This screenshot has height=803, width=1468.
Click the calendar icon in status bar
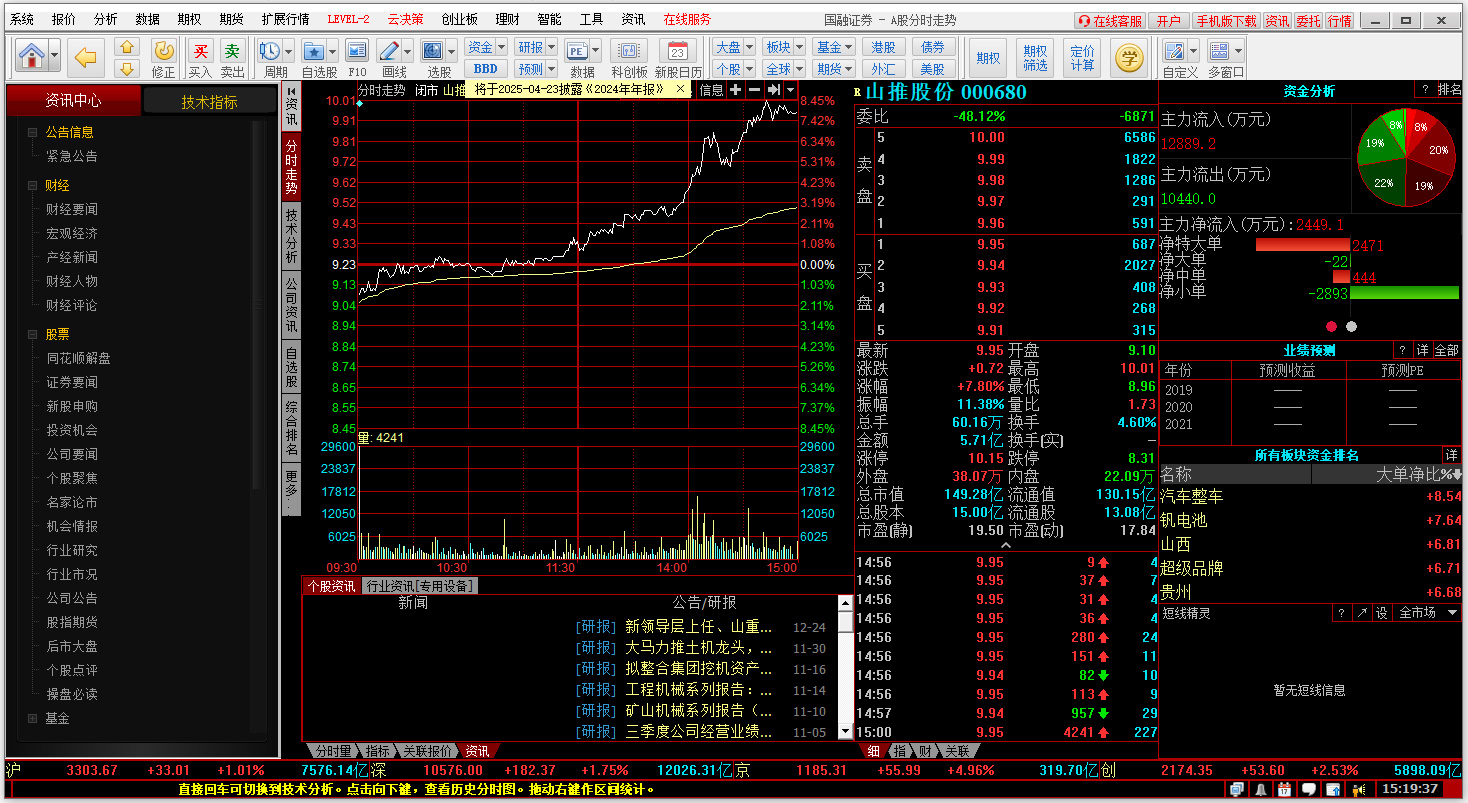point(1283,790)
